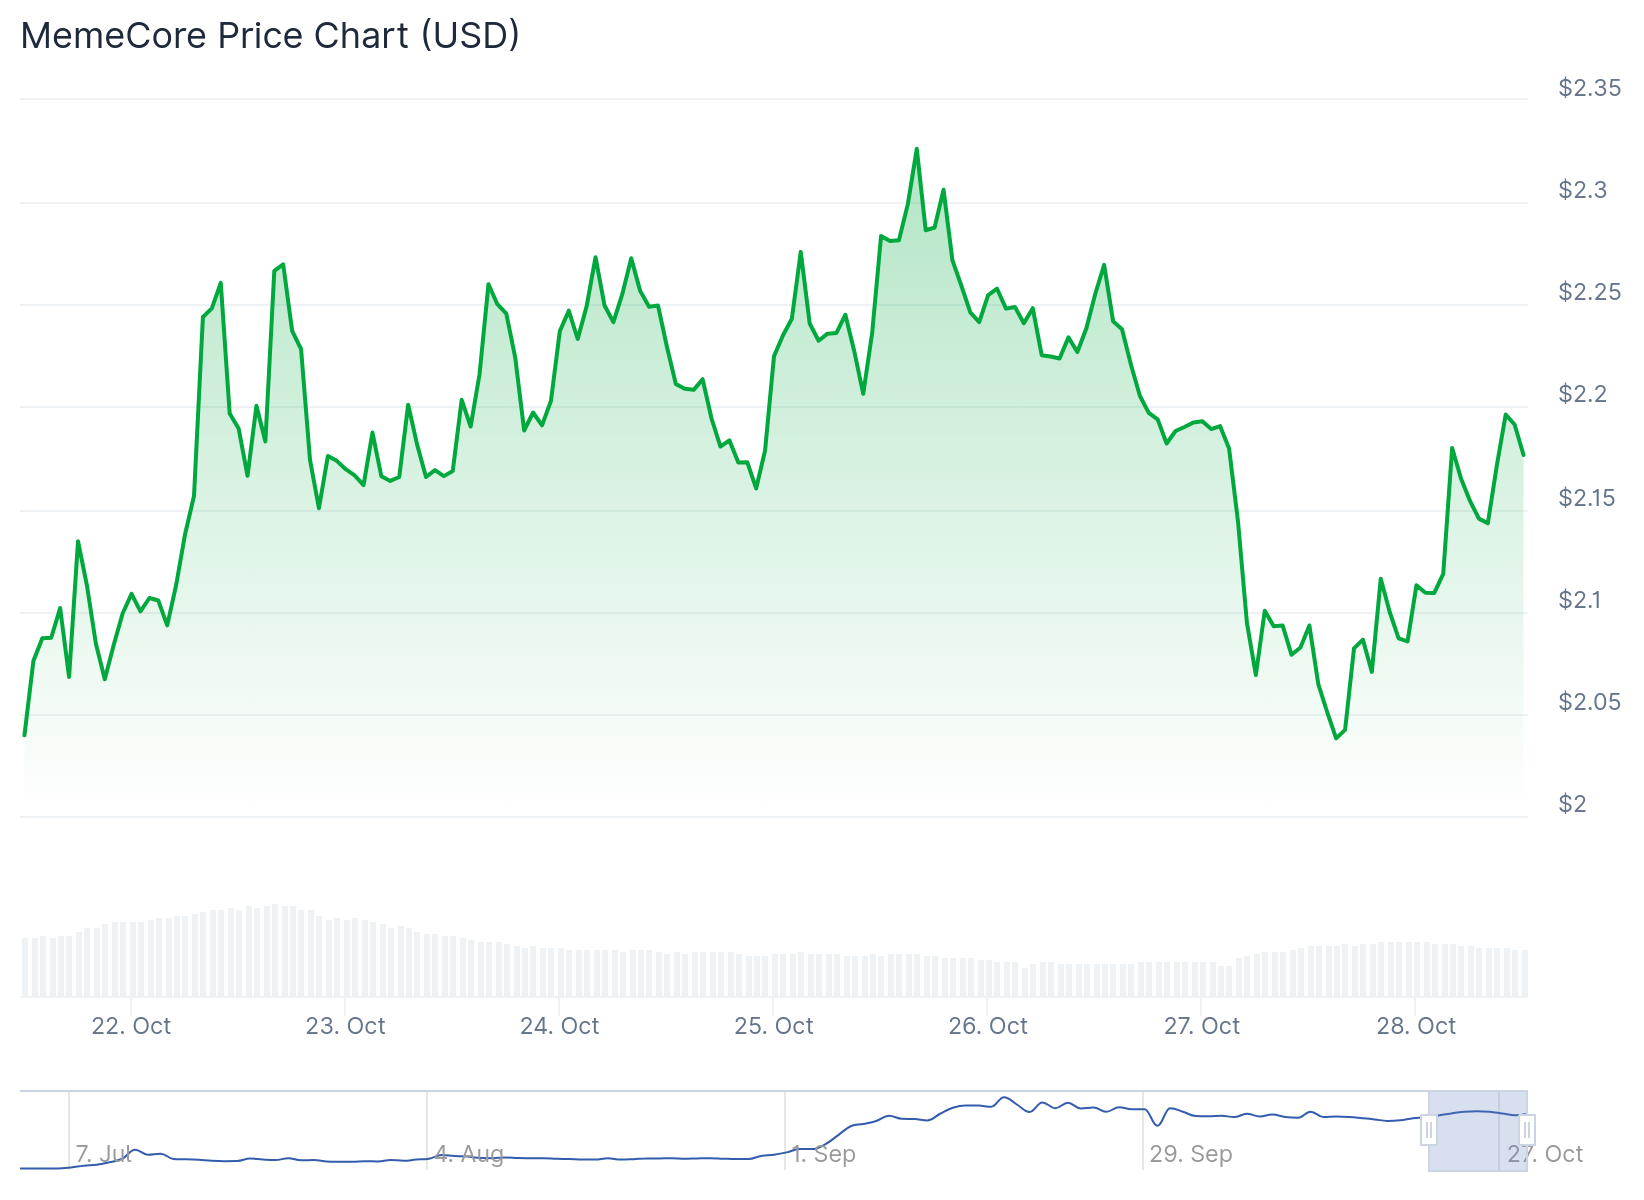
Task: Click the 25. Oct date label
Action: (773, 1026)
